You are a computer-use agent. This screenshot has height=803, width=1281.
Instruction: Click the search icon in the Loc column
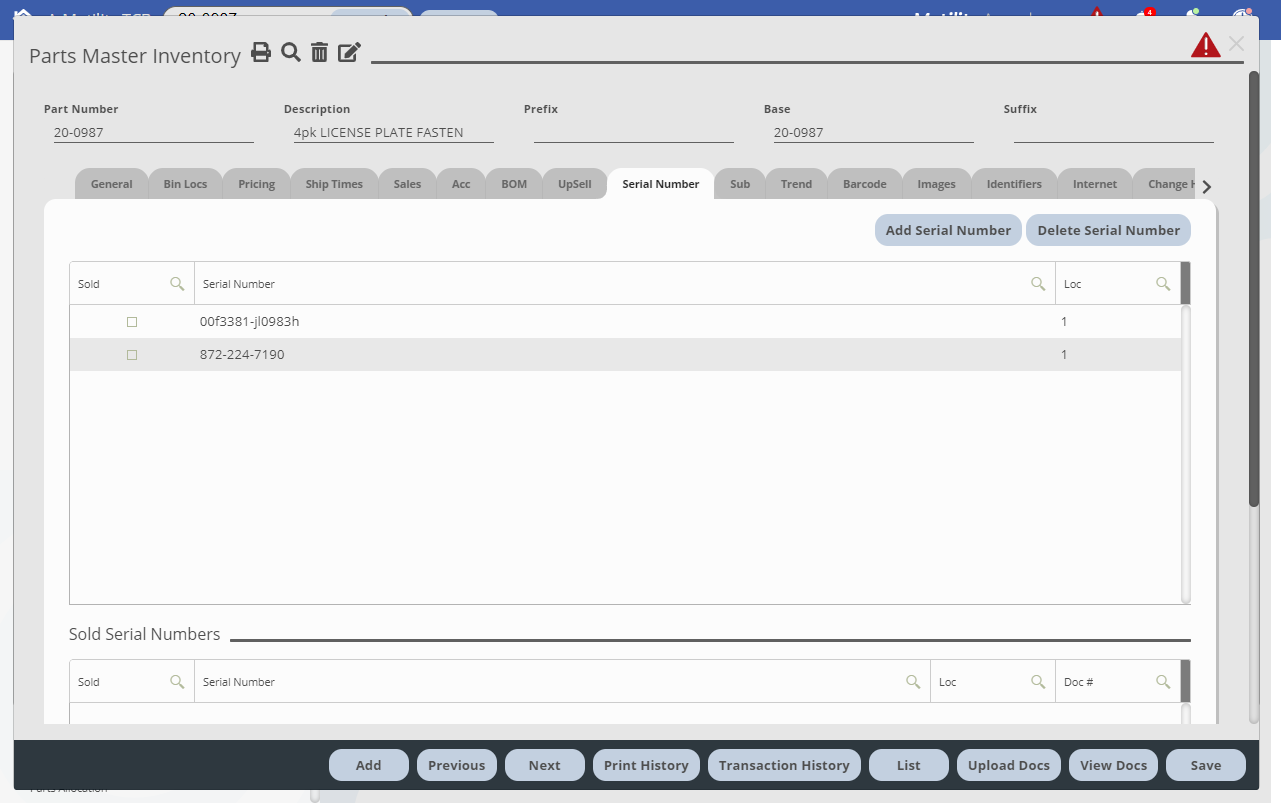1163,283
